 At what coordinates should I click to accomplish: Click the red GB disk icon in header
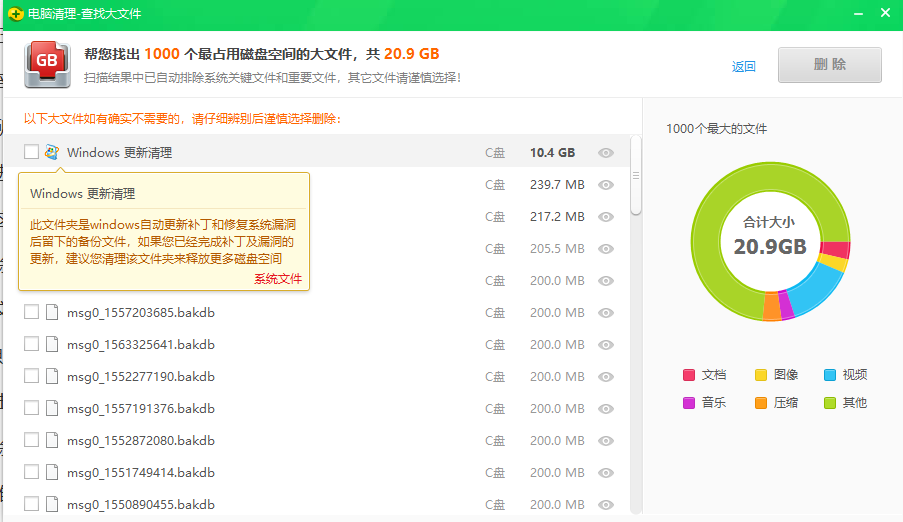(x=46, y=64)
